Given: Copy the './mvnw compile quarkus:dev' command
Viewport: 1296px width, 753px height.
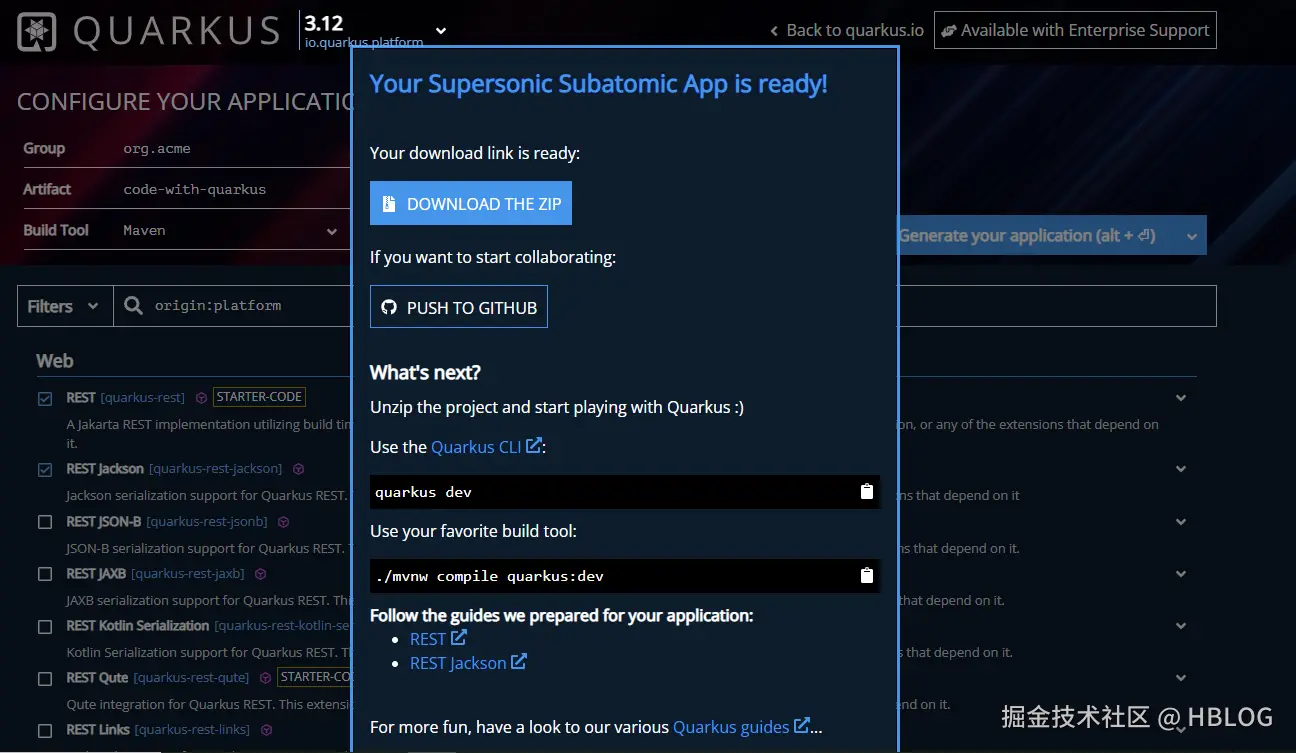Looking at the screenshot, I should pos(867,575).
